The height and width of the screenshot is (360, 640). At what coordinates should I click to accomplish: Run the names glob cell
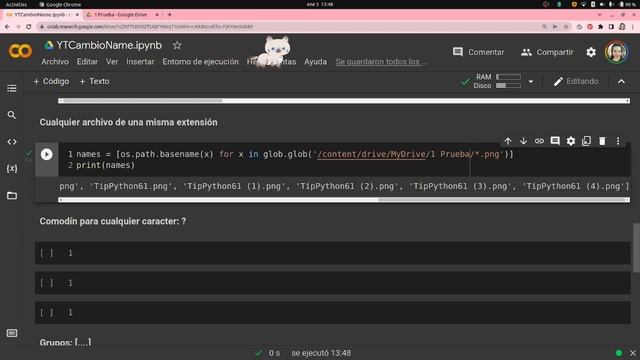47,154
